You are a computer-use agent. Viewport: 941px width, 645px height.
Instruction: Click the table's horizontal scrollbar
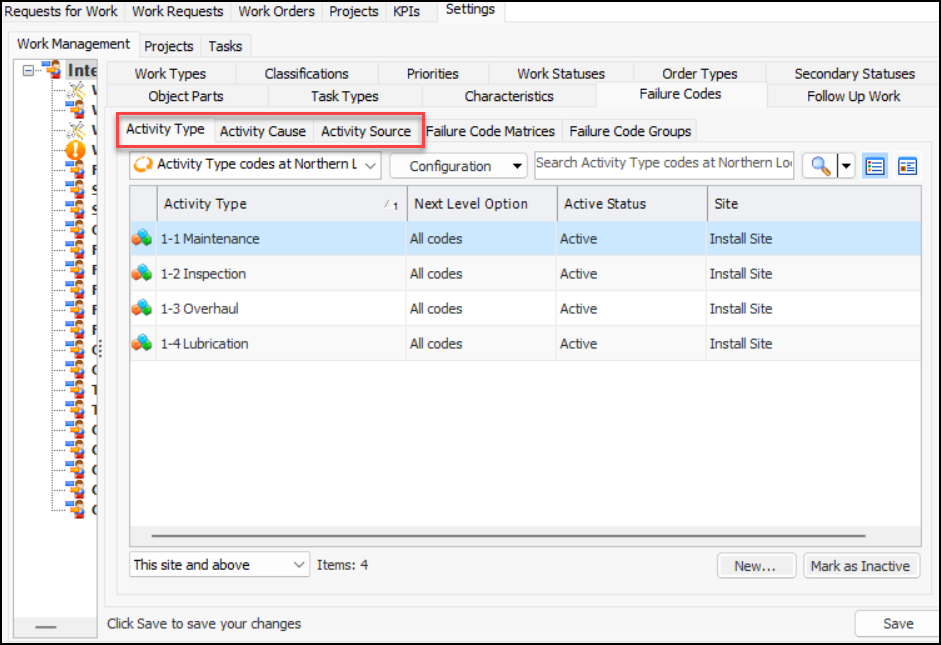click(x=508, y=535)
